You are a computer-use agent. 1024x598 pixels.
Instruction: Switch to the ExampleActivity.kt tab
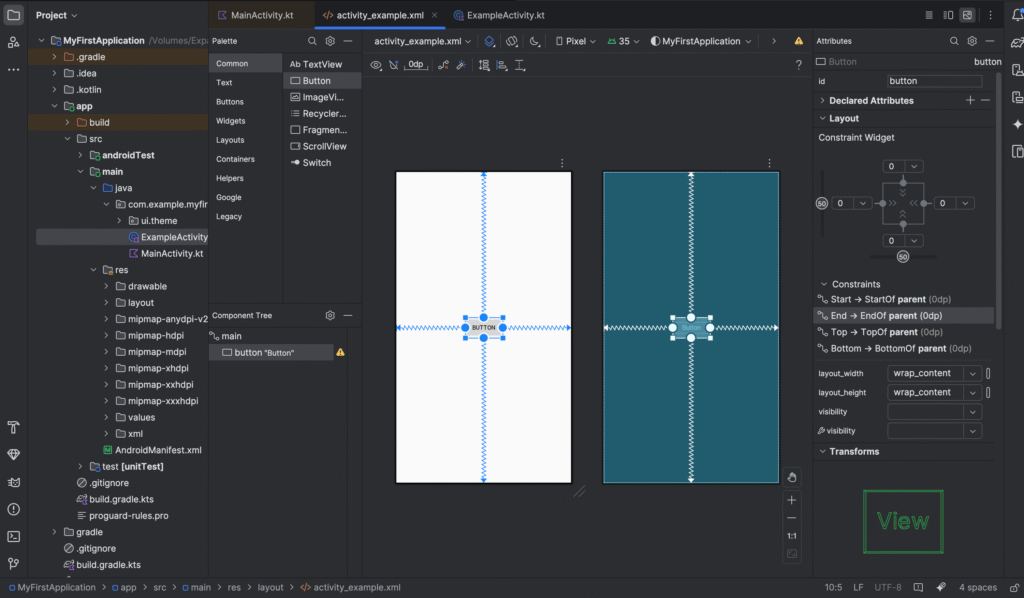point(500,15)
